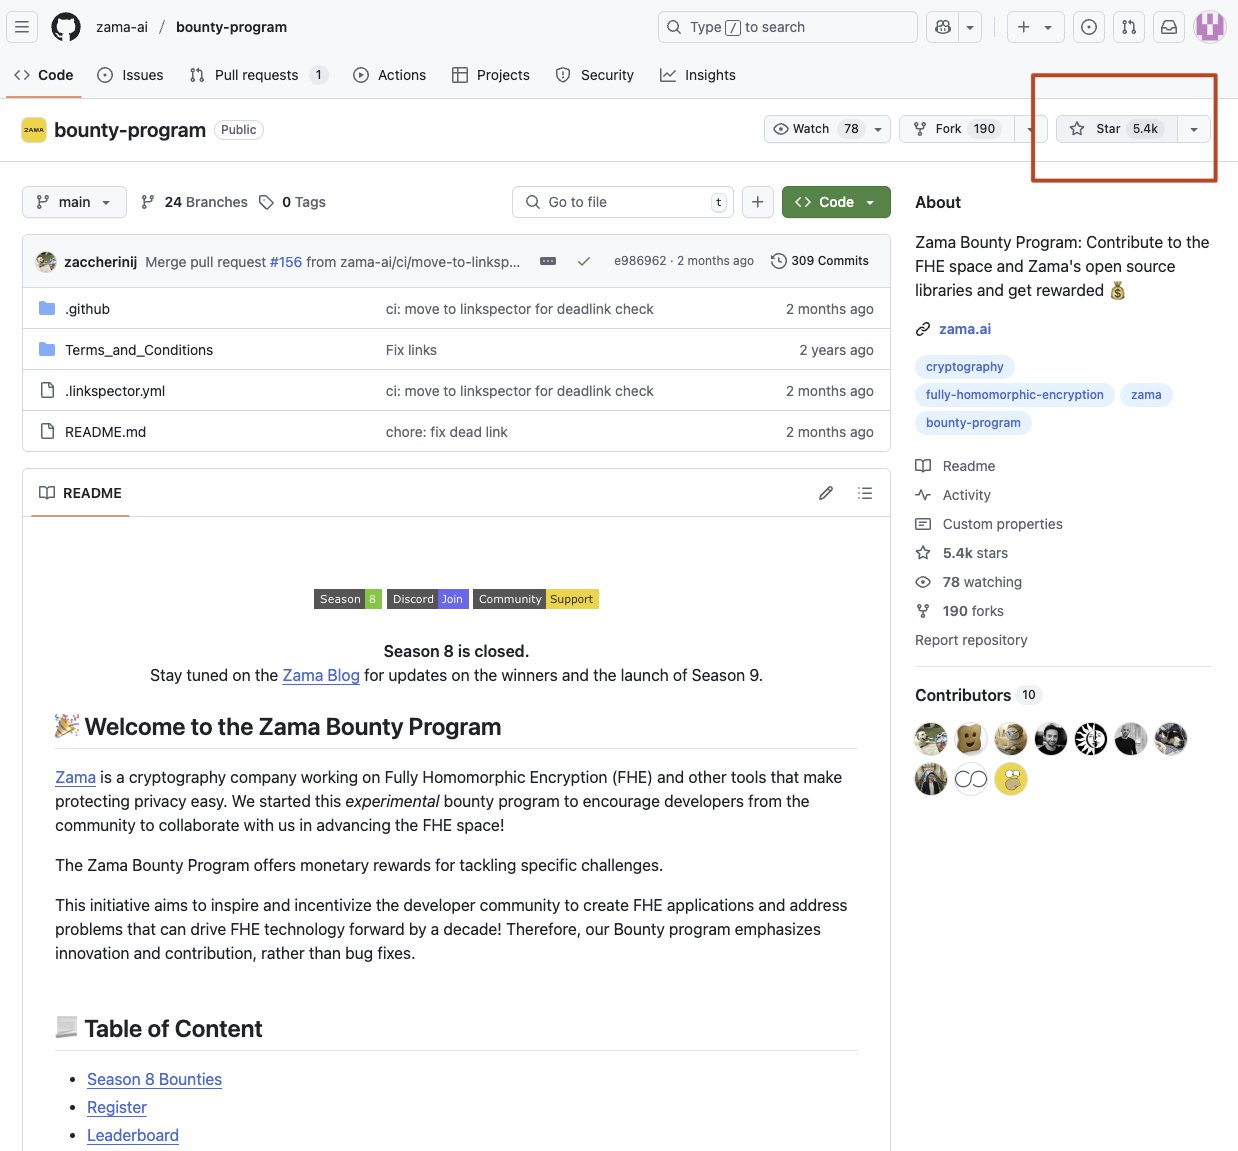Viewport: 1238px width, 1151px height.
Task: Open the Zama Blog link
Action: [320, 675]
